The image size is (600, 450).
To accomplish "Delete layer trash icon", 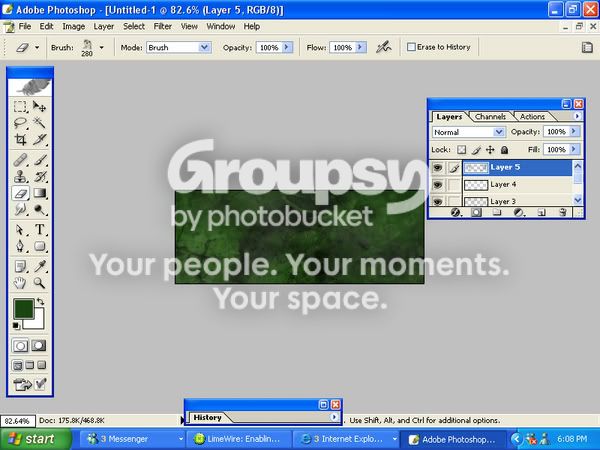I will click(562, 212).
